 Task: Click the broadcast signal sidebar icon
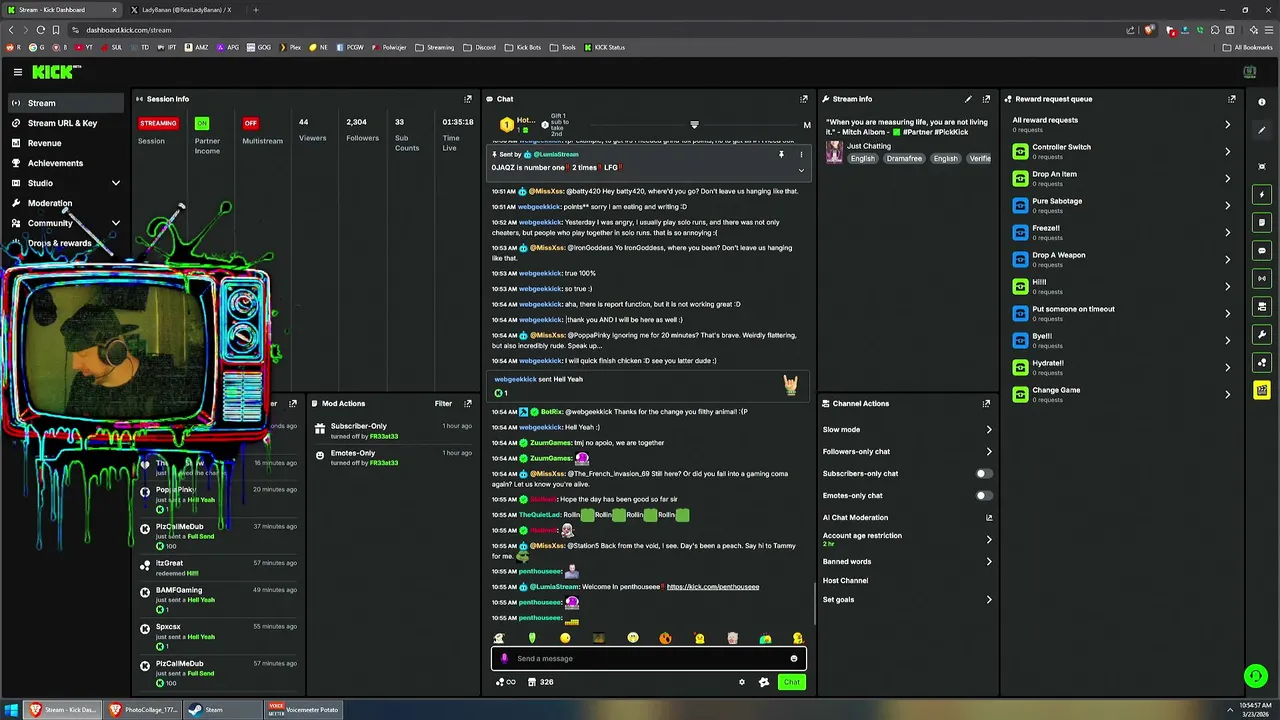click(1262, 278)
